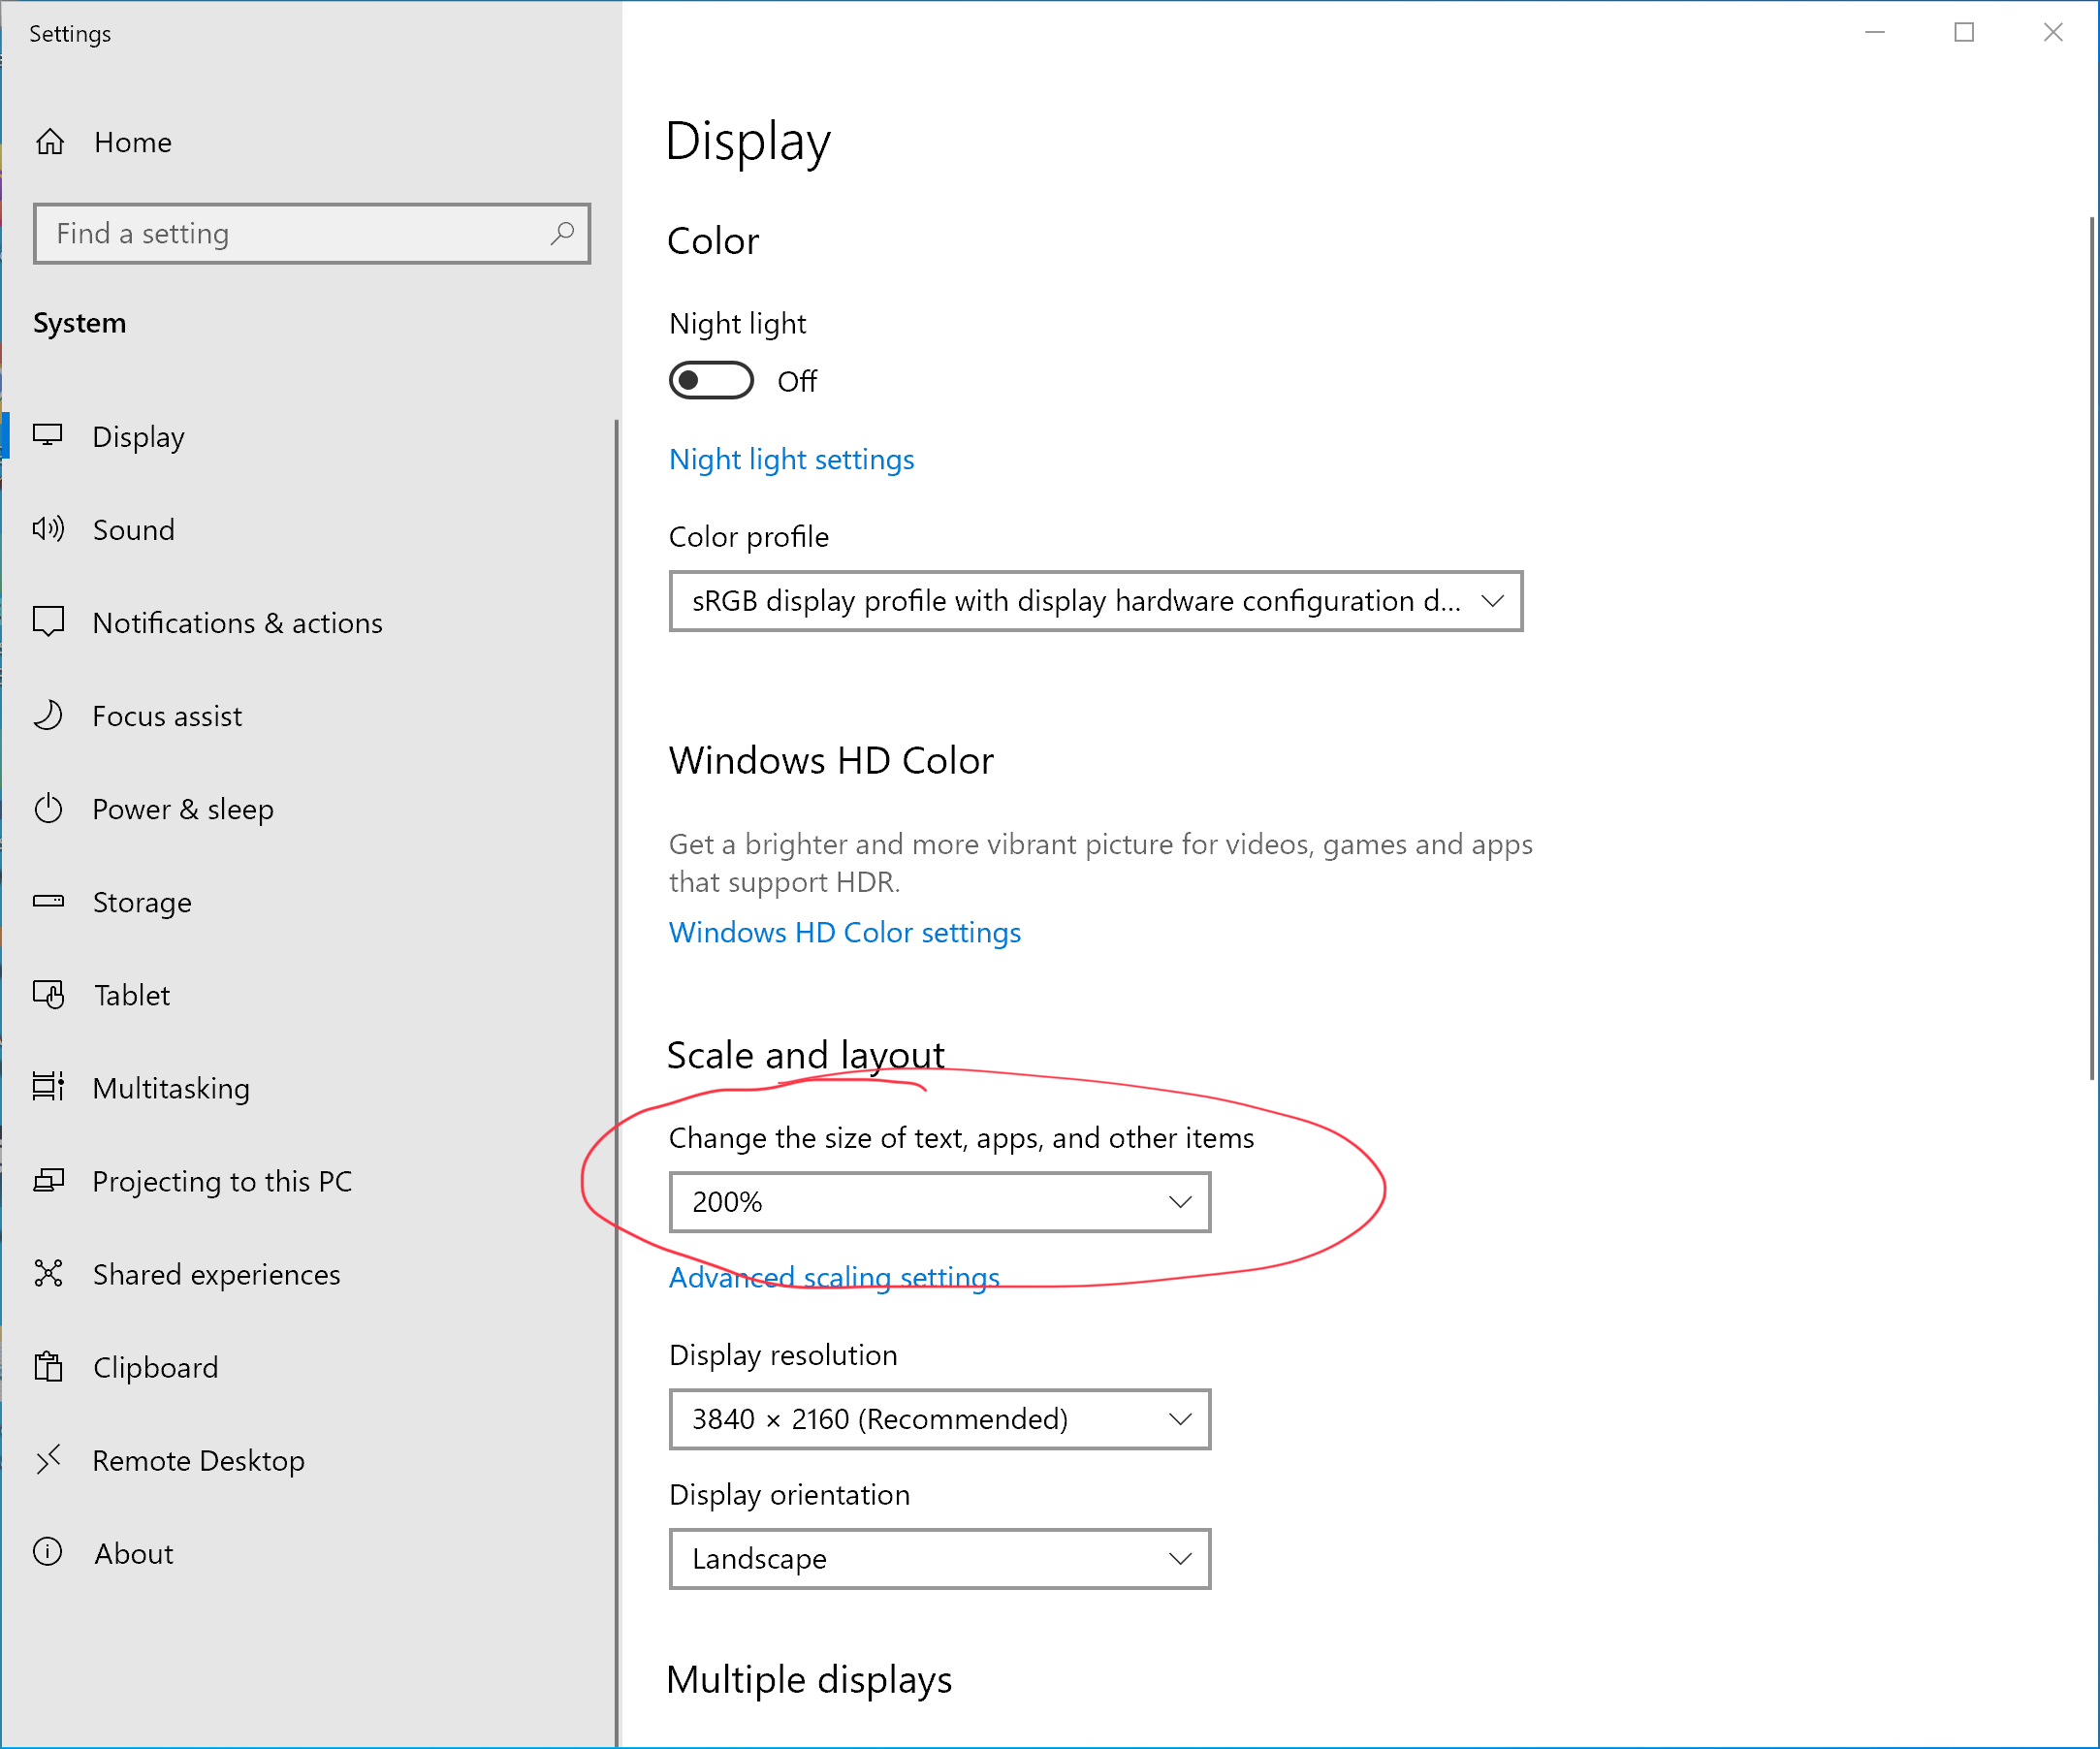The width and height of the screenshot is (2100, 1749).
Task: Click the Find a setting search box
Action: tap(312, 234)
